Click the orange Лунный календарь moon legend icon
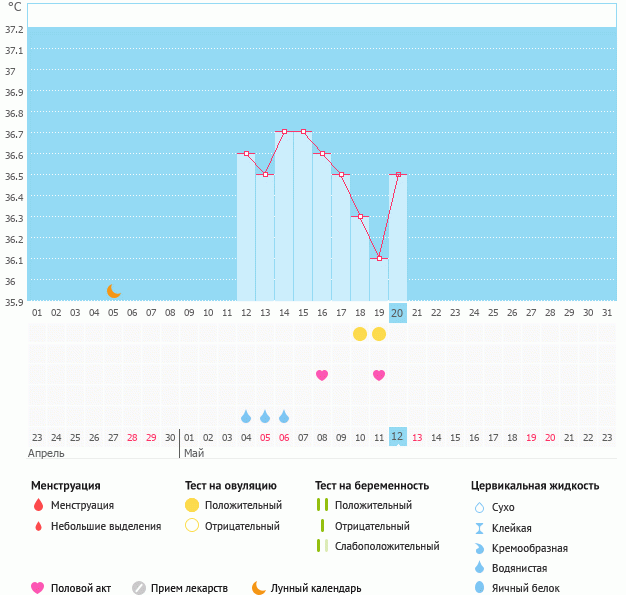 tap(259, 588)
